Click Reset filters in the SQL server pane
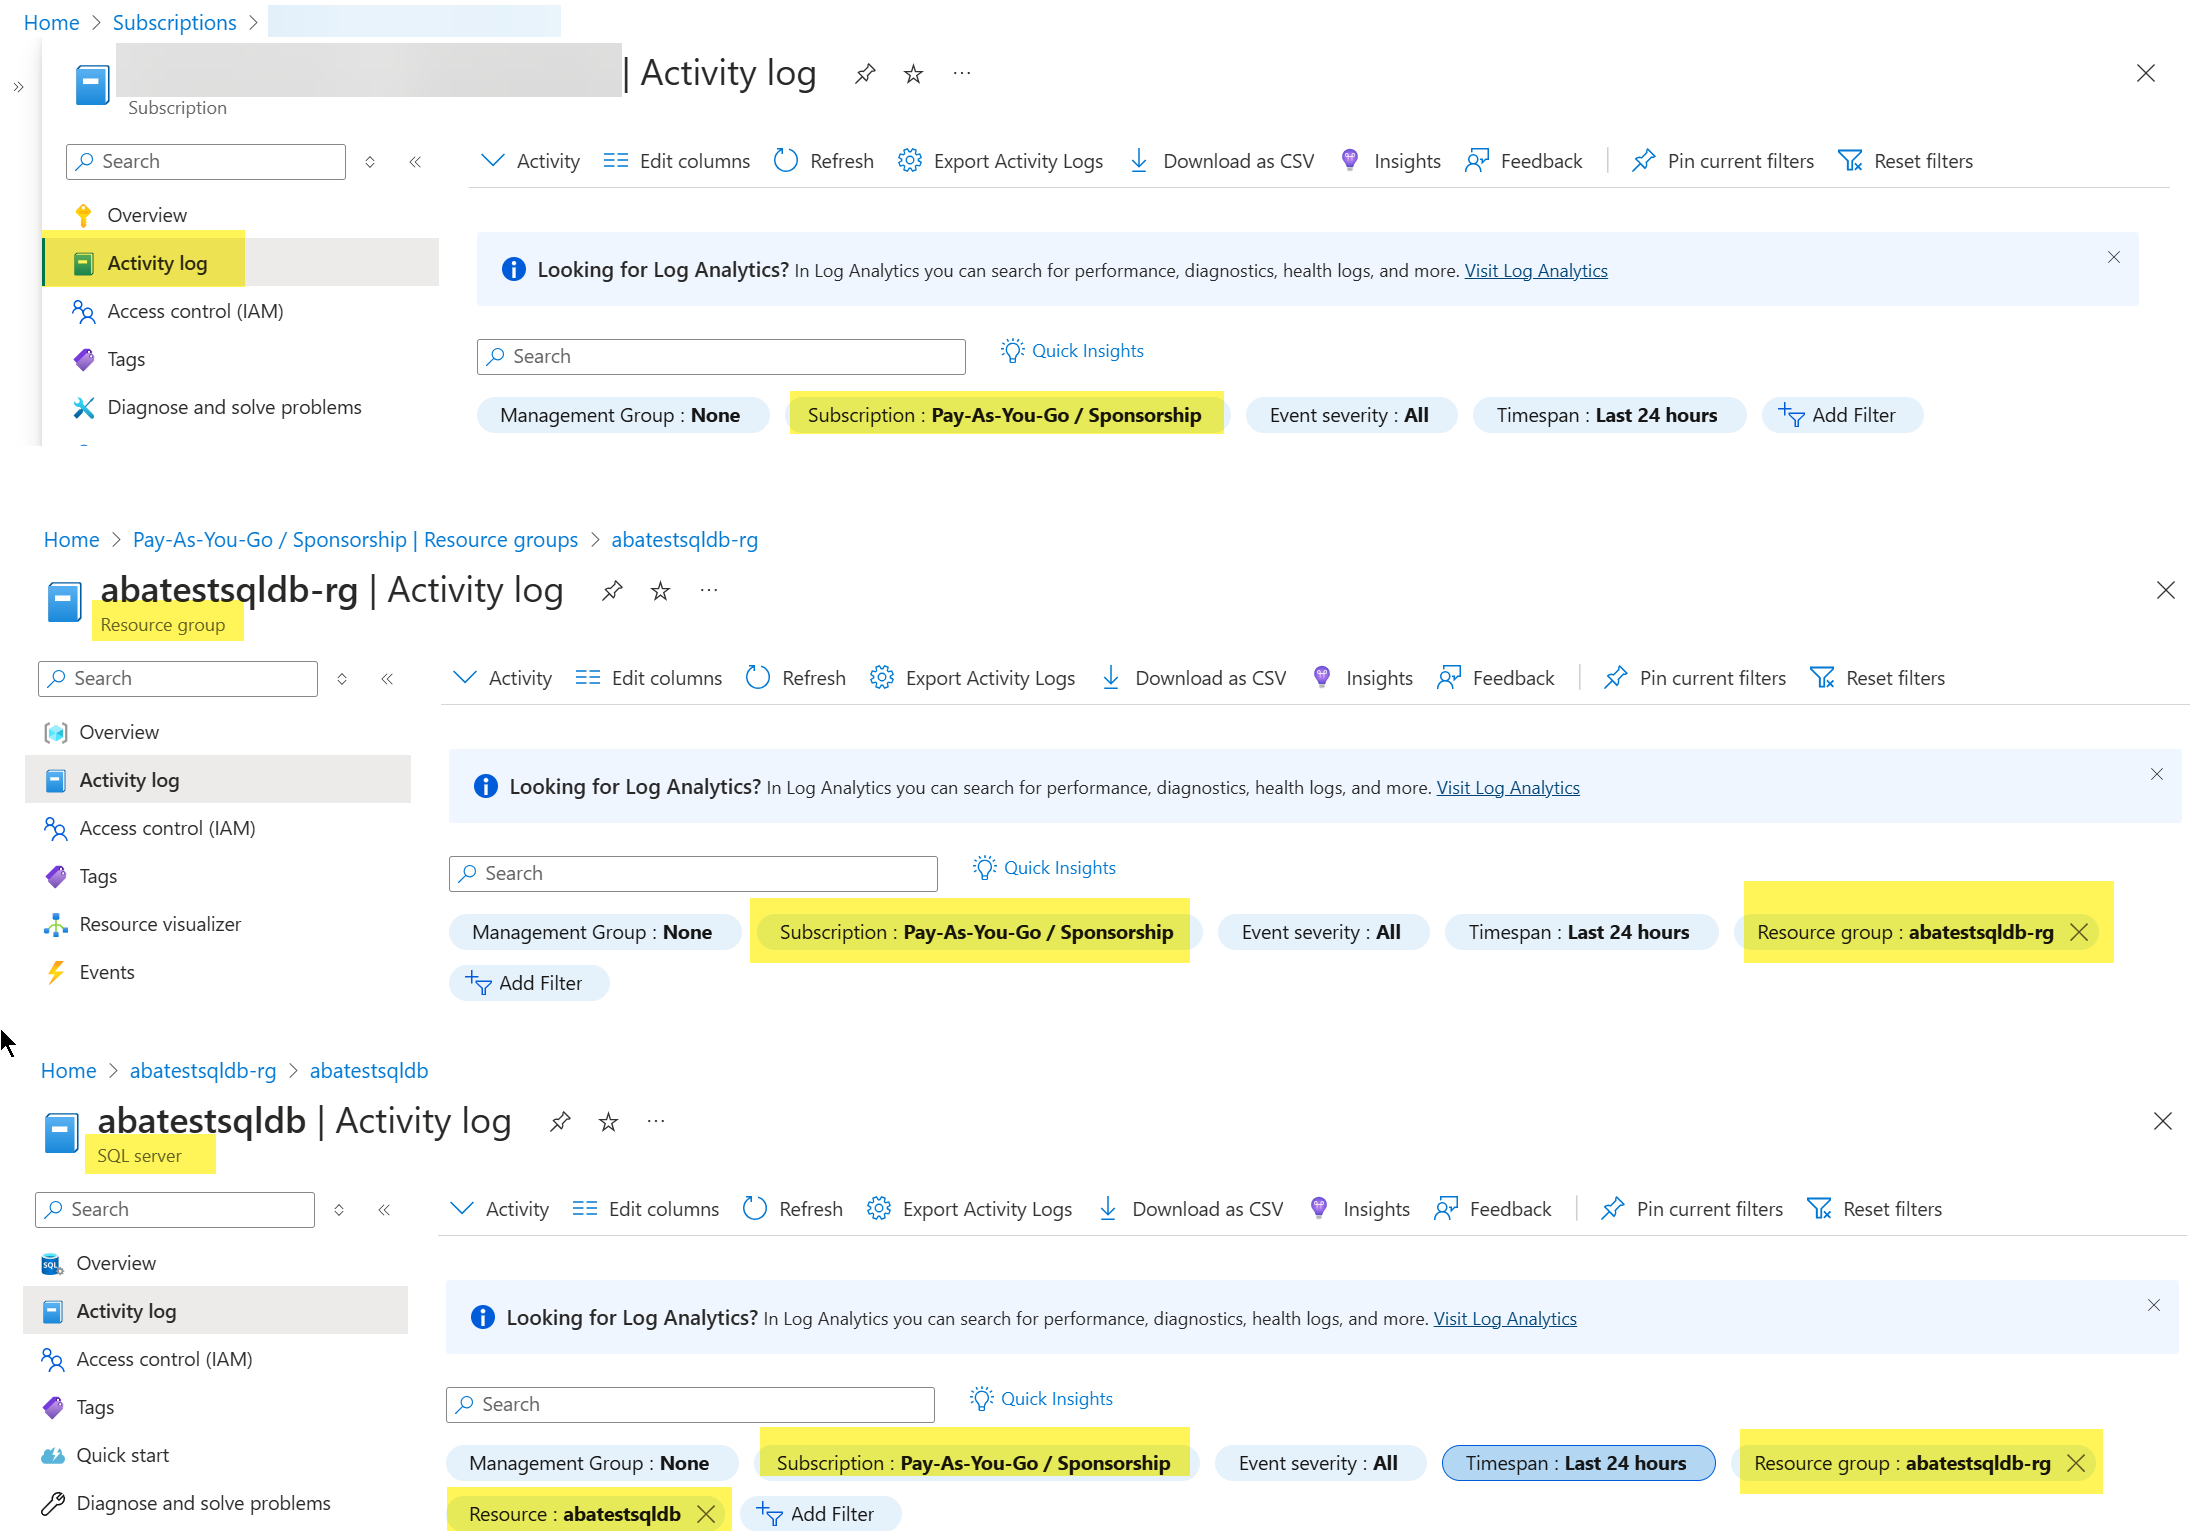Viewport: 2193px width, 1531px height. 1875,1209
